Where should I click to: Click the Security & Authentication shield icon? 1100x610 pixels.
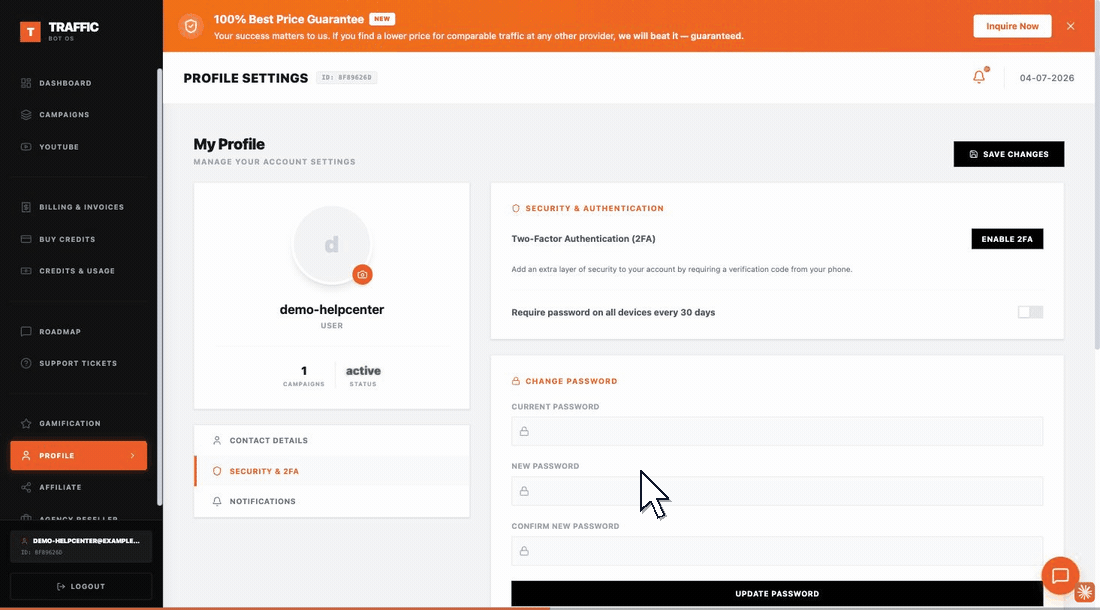tap(516, 208)
